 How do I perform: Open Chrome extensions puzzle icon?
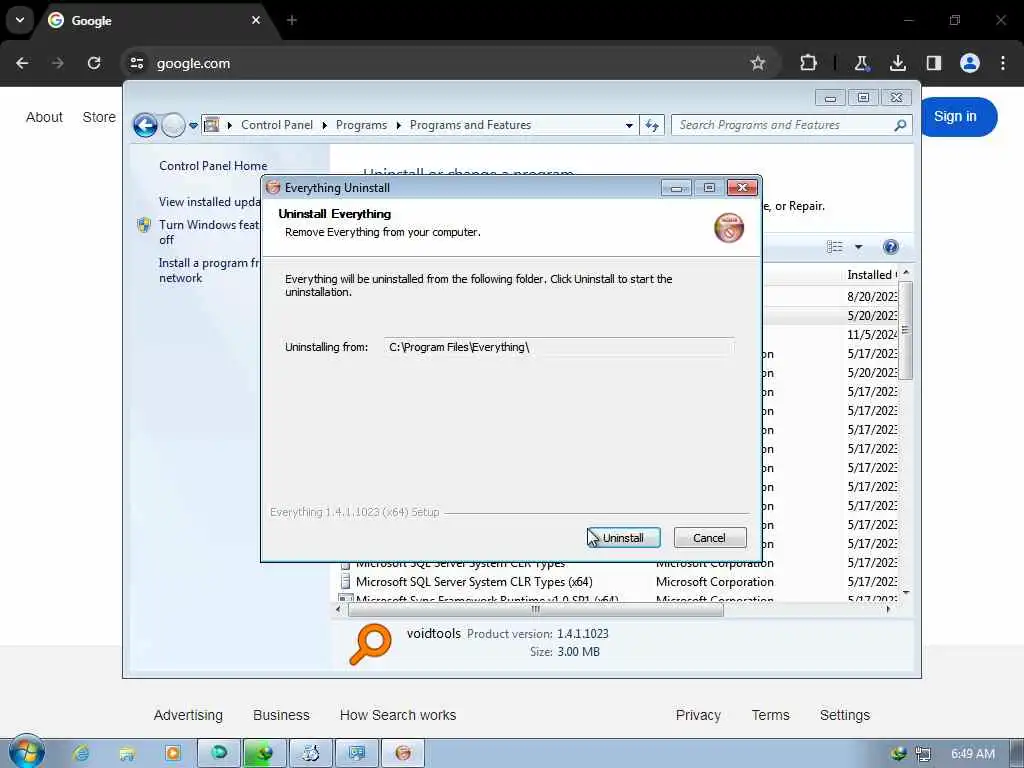click(x=808, y=63)
